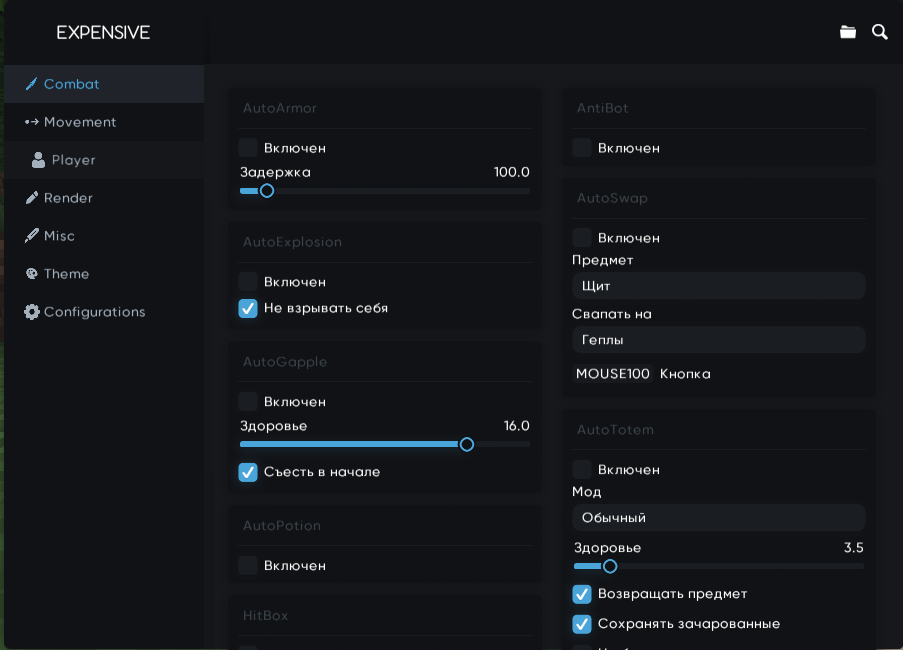Click the AutoTotem module header

(615, 429)
